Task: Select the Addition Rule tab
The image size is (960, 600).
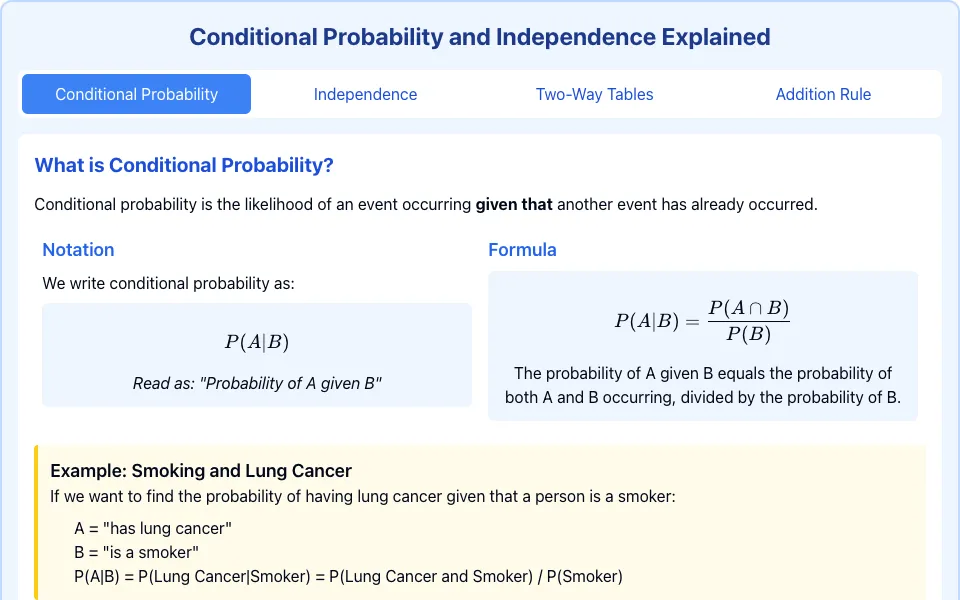Action: point(823,94)
